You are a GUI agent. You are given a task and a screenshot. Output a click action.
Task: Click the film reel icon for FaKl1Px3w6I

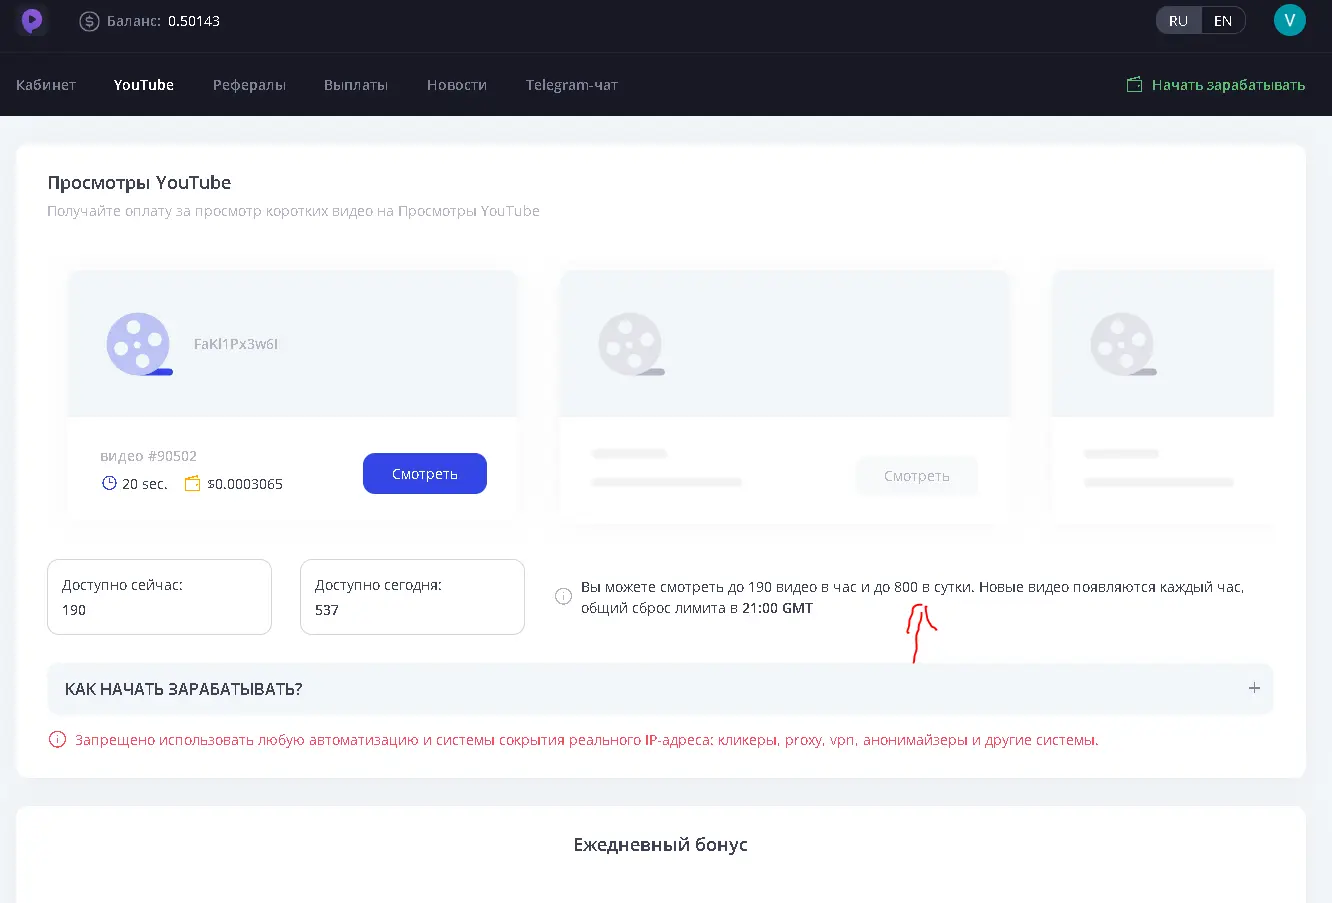(x=139, y=344)
